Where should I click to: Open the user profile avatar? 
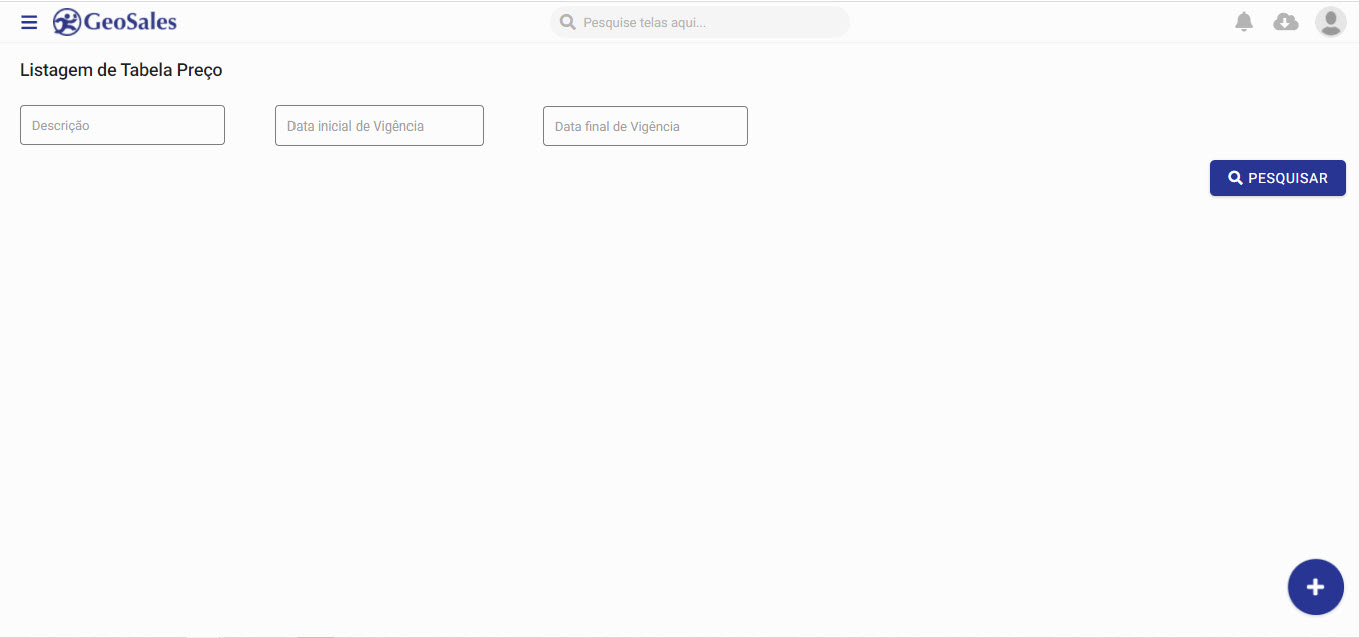pyautogui.click(x=1330, y=22)
